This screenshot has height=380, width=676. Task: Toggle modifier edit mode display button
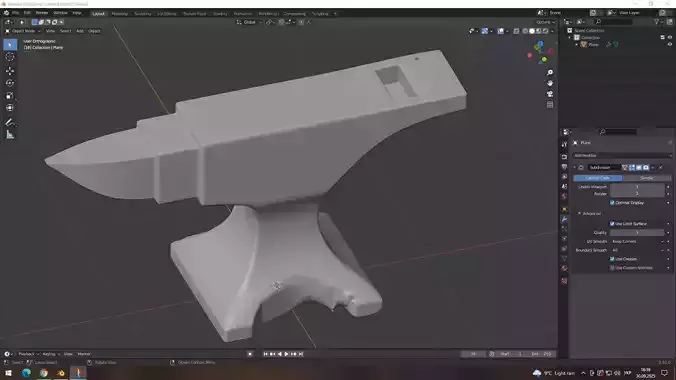pos(632,167)
